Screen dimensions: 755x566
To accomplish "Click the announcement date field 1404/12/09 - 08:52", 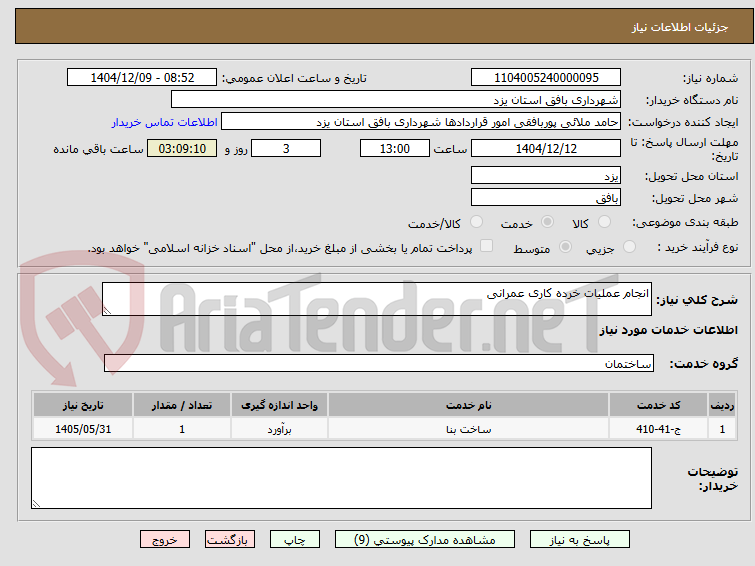I will click(x=142, y=78).
